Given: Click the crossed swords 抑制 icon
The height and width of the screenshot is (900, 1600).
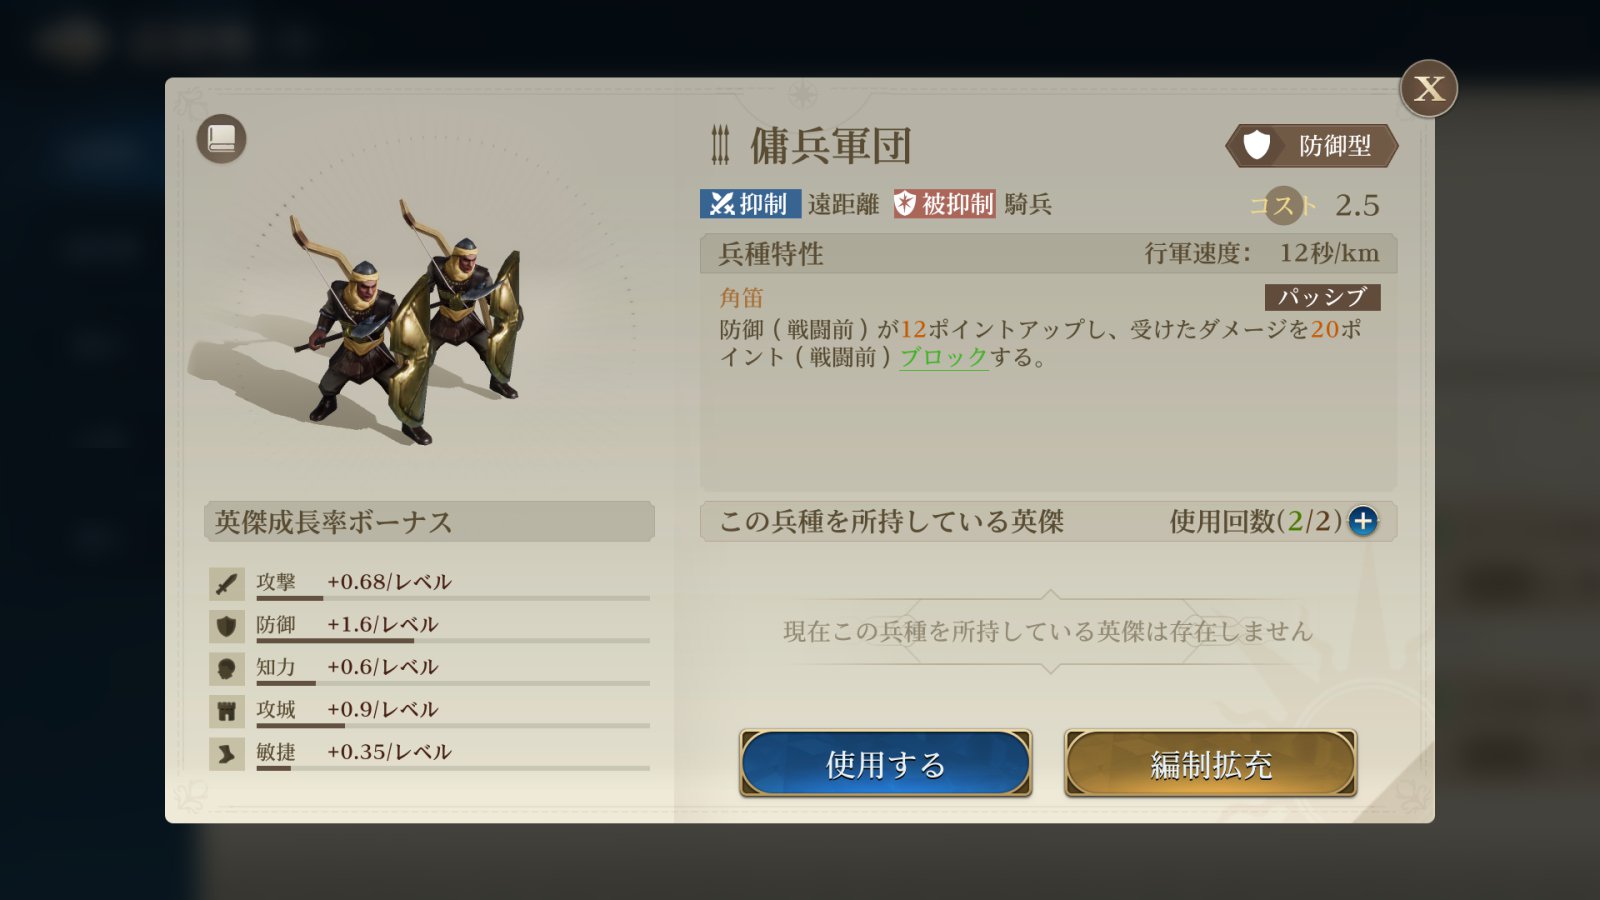Looking at the screenshot, I should tap(722, 204).
